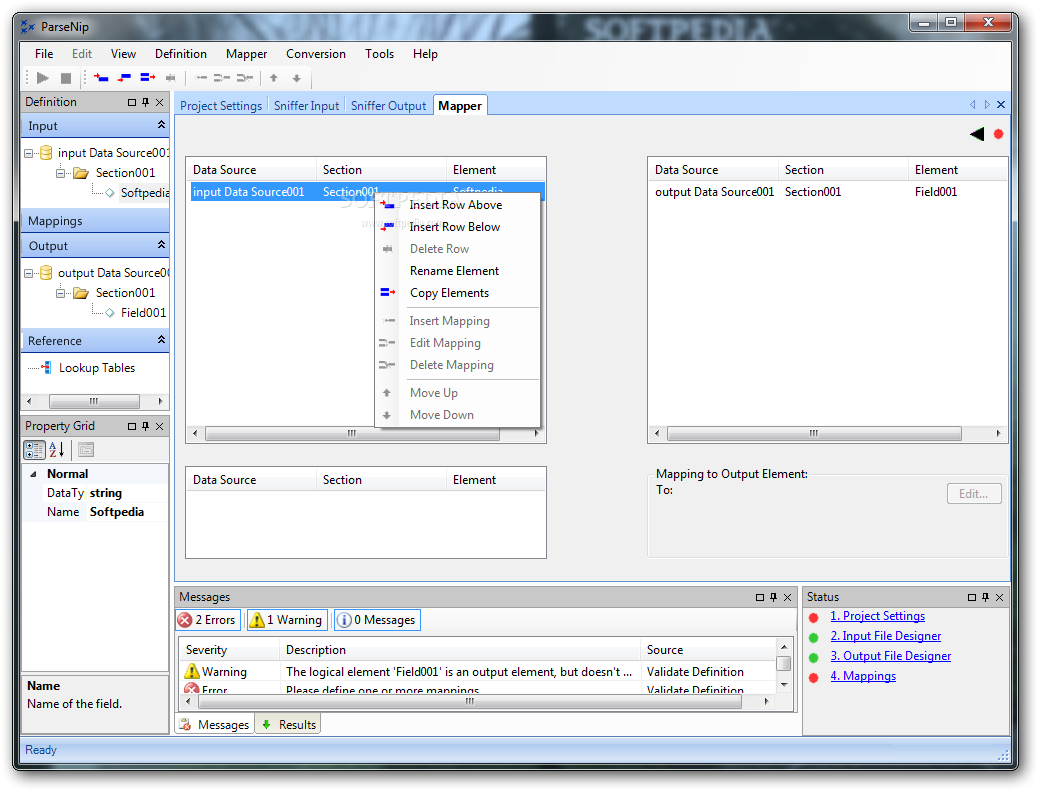Screen dimensions: 1039x791
Task: Select the Softpedia node in Input tree
Action: point(144,193)
